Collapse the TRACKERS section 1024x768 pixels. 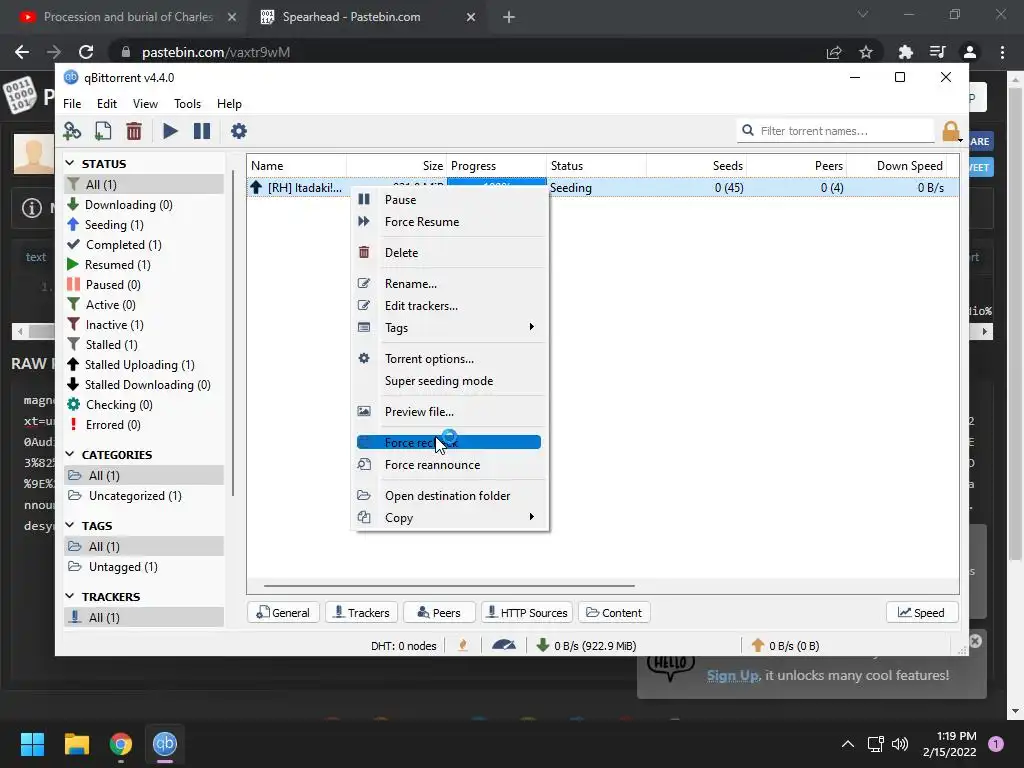point(70,596)
